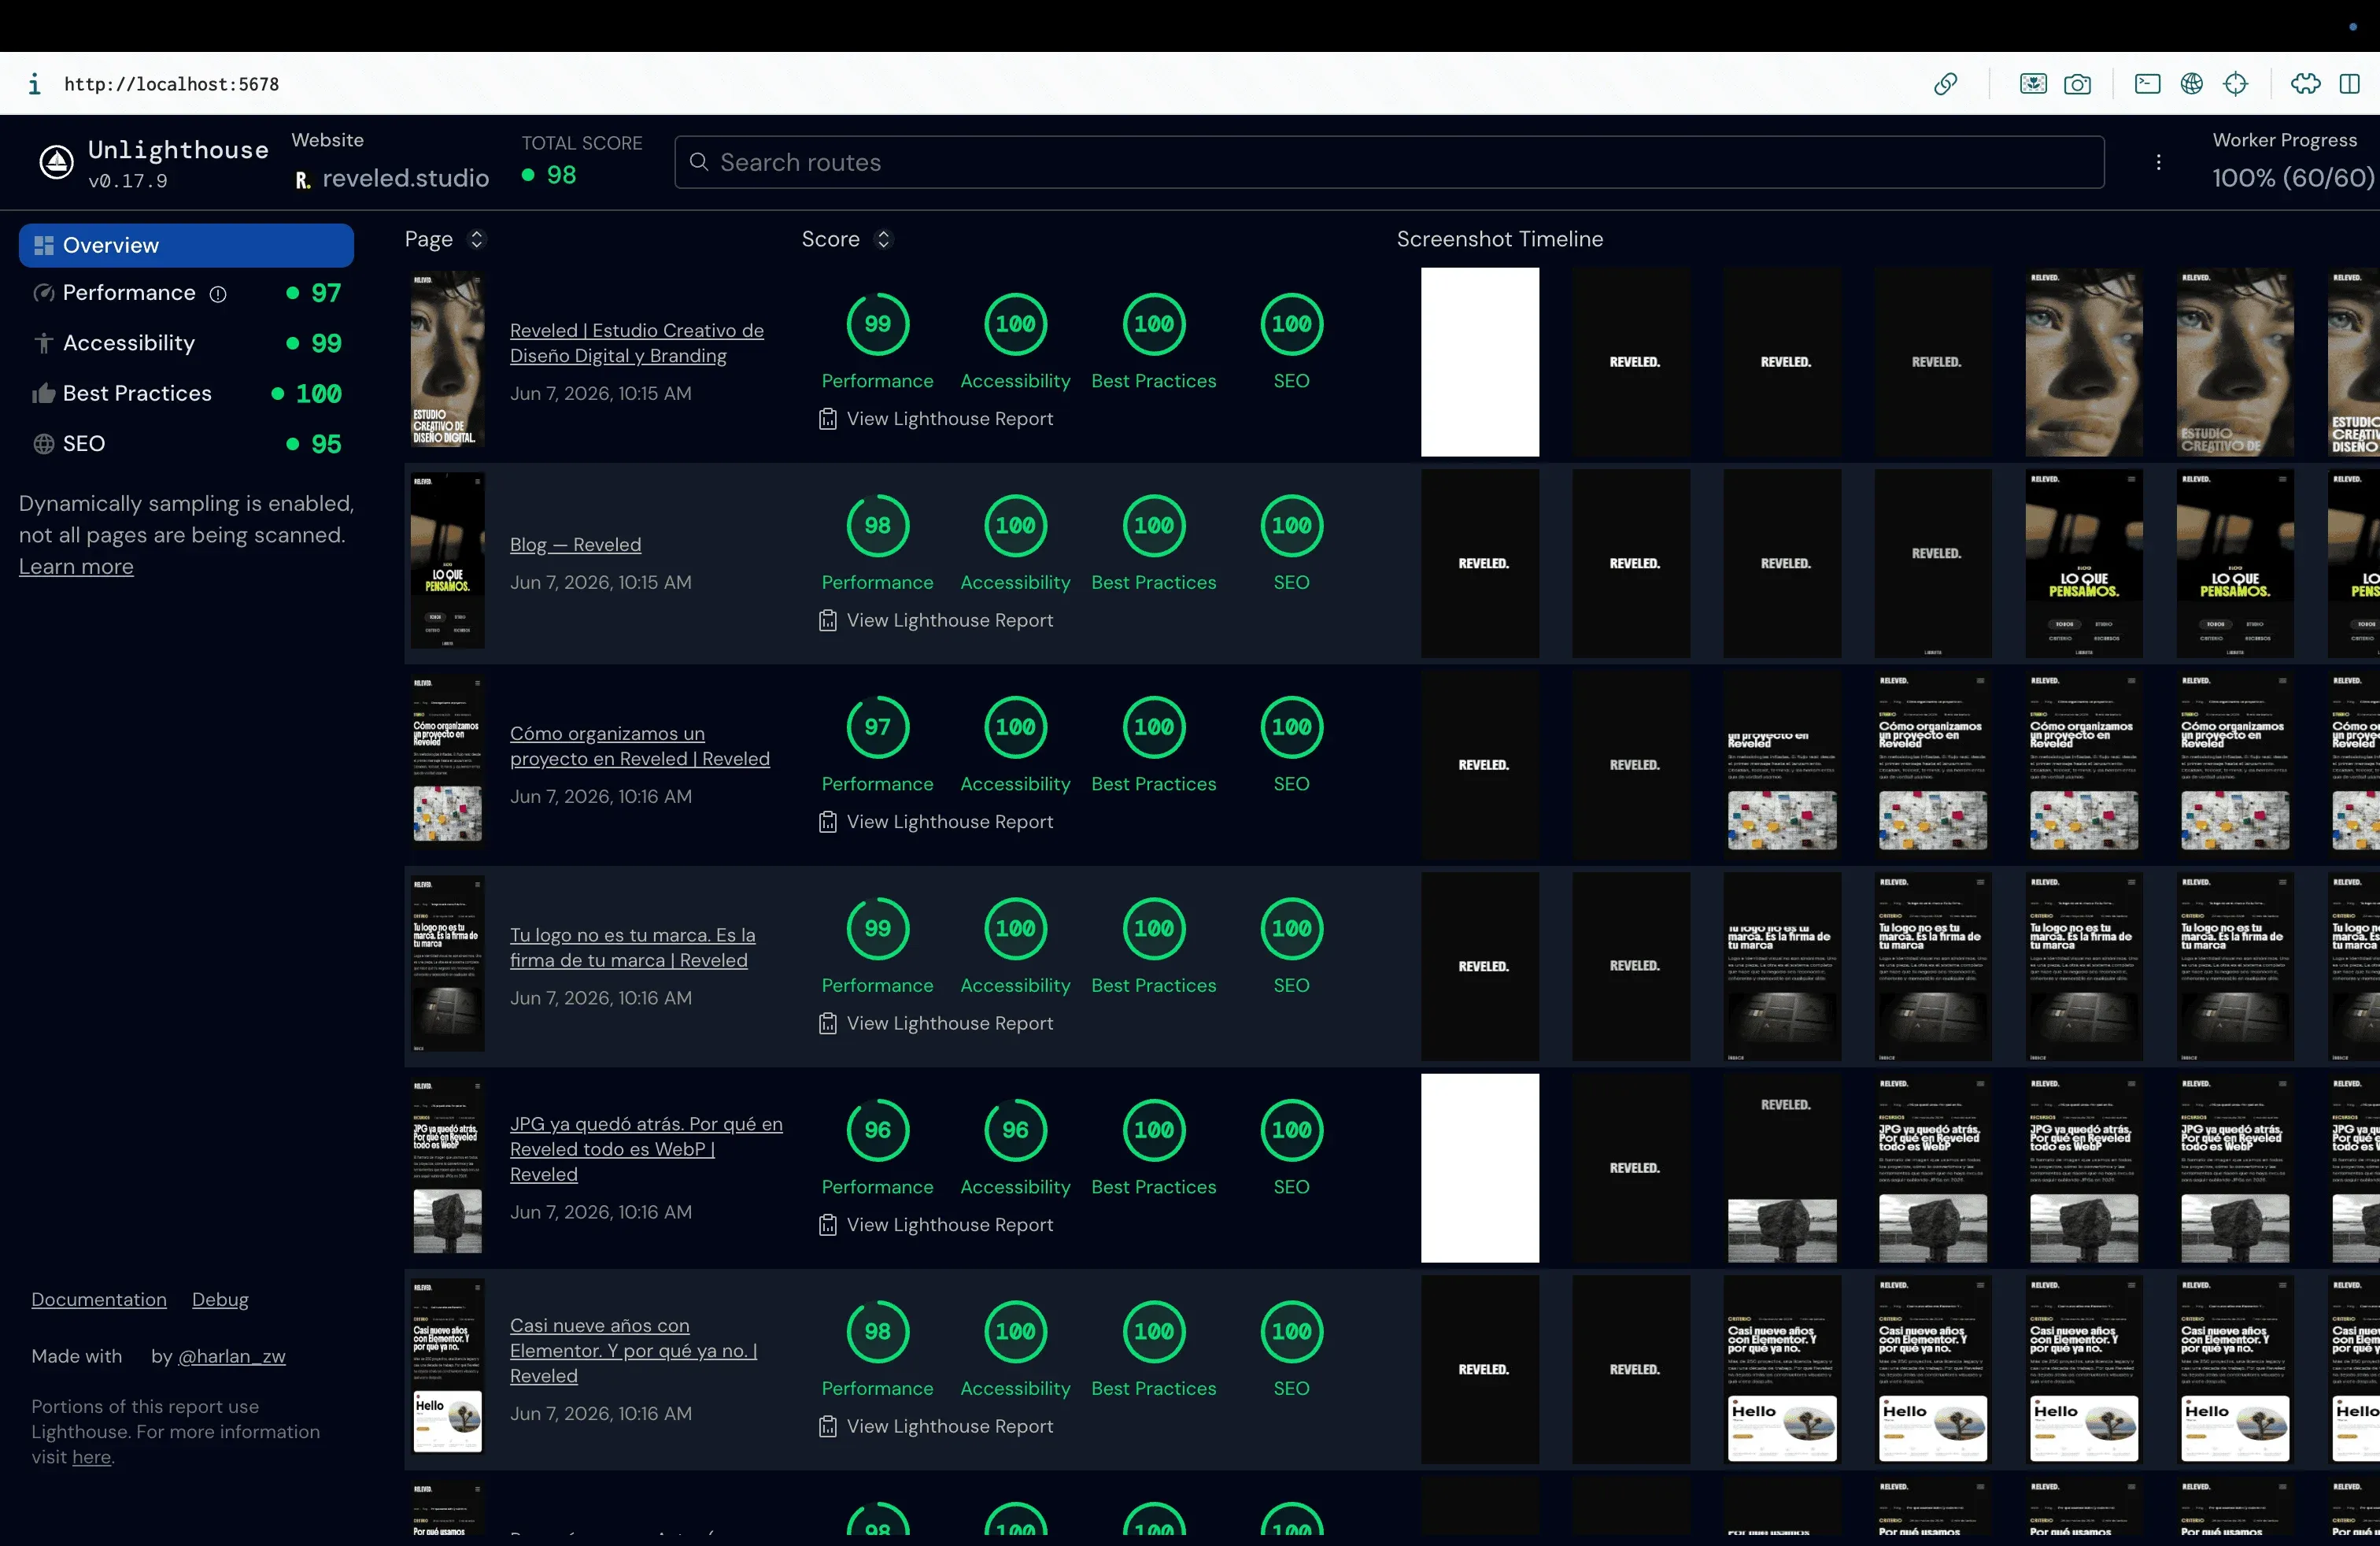Screen dimensions: 2380x1546
Task: Click the date under 'Blog — Reveled'
Action: [x=601, y=583]
